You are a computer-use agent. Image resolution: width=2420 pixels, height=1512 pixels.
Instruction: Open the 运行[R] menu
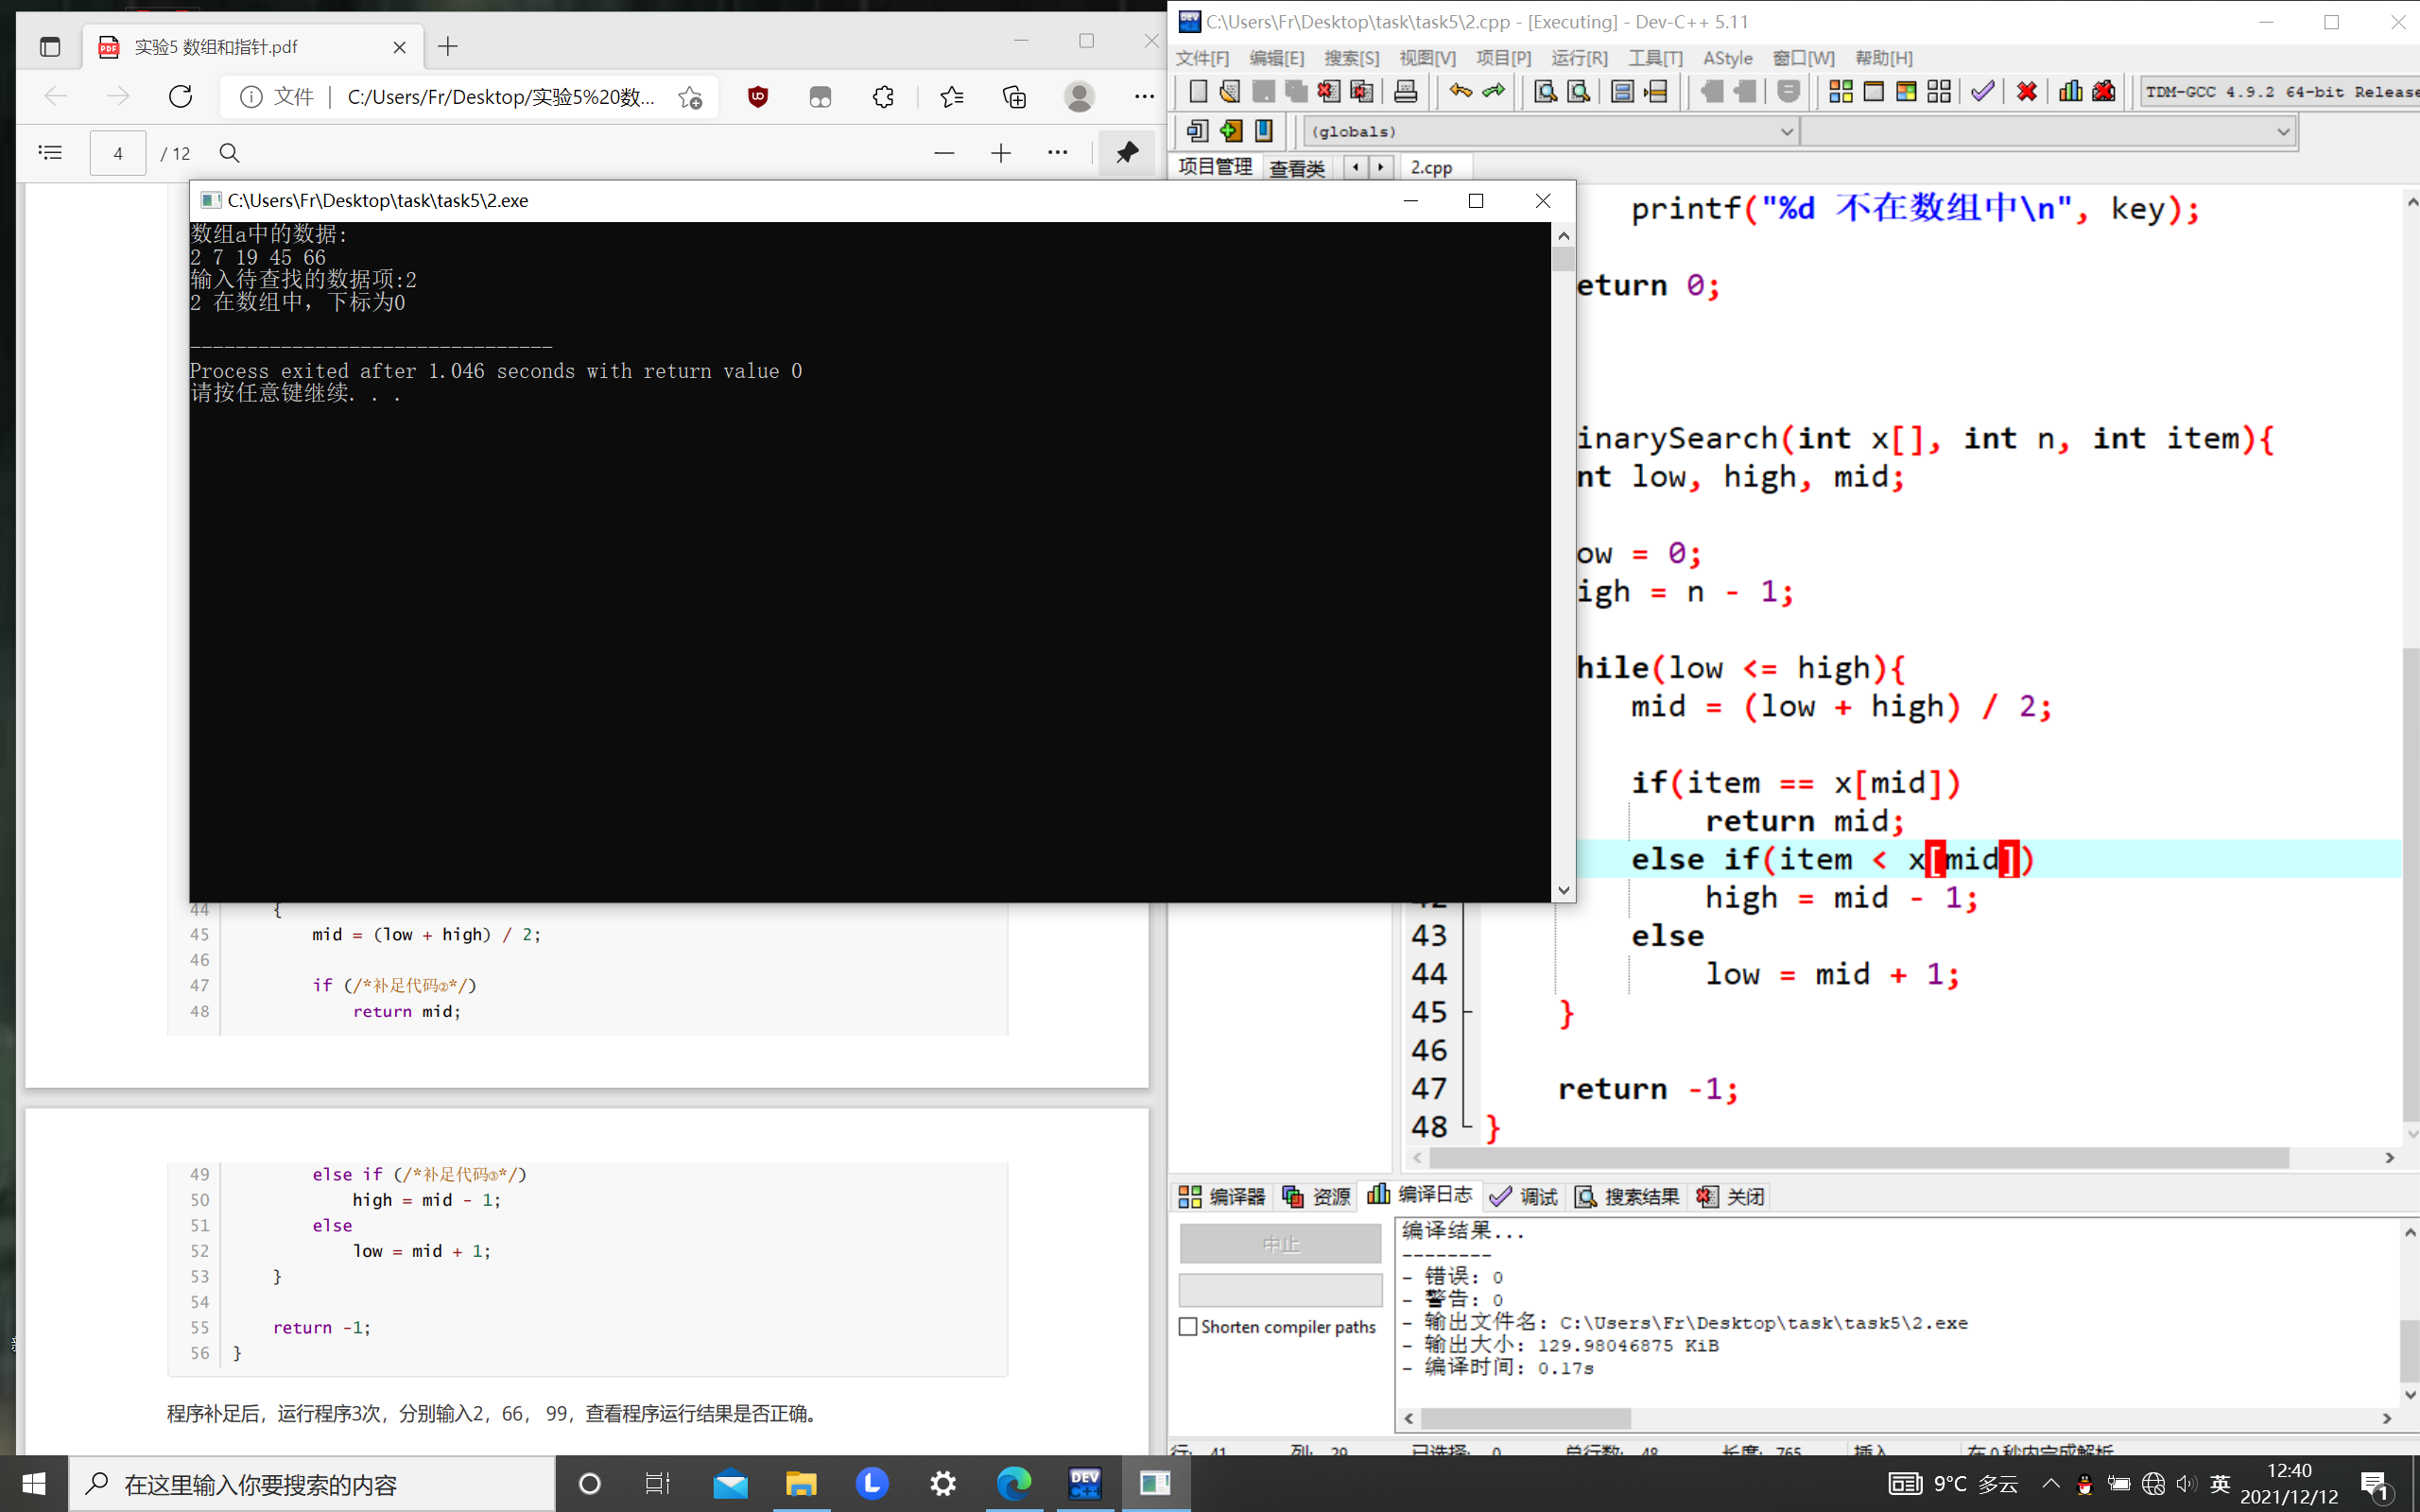click(x=1579, y=58)
